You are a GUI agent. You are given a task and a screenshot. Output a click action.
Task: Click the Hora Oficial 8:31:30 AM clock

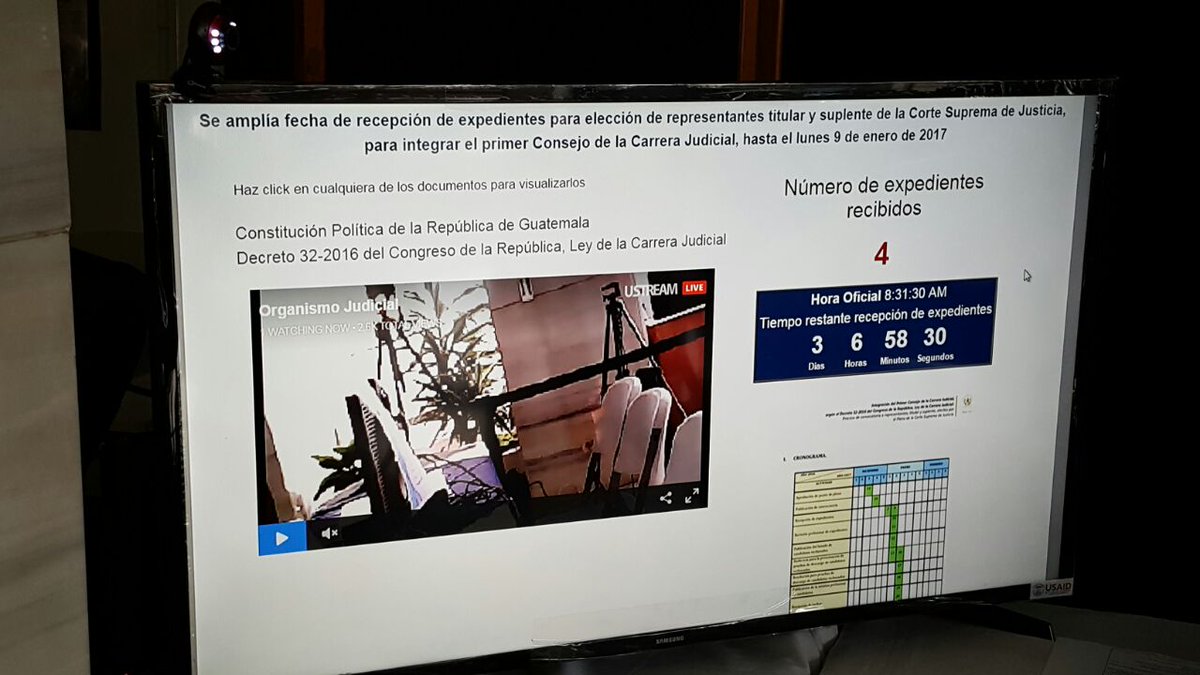[879, 295]
